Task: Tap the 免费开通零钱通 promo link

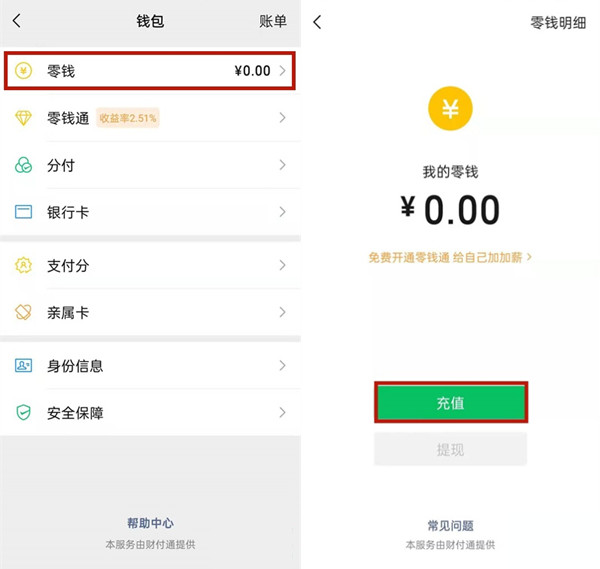Action: click(x=449, y=257)
